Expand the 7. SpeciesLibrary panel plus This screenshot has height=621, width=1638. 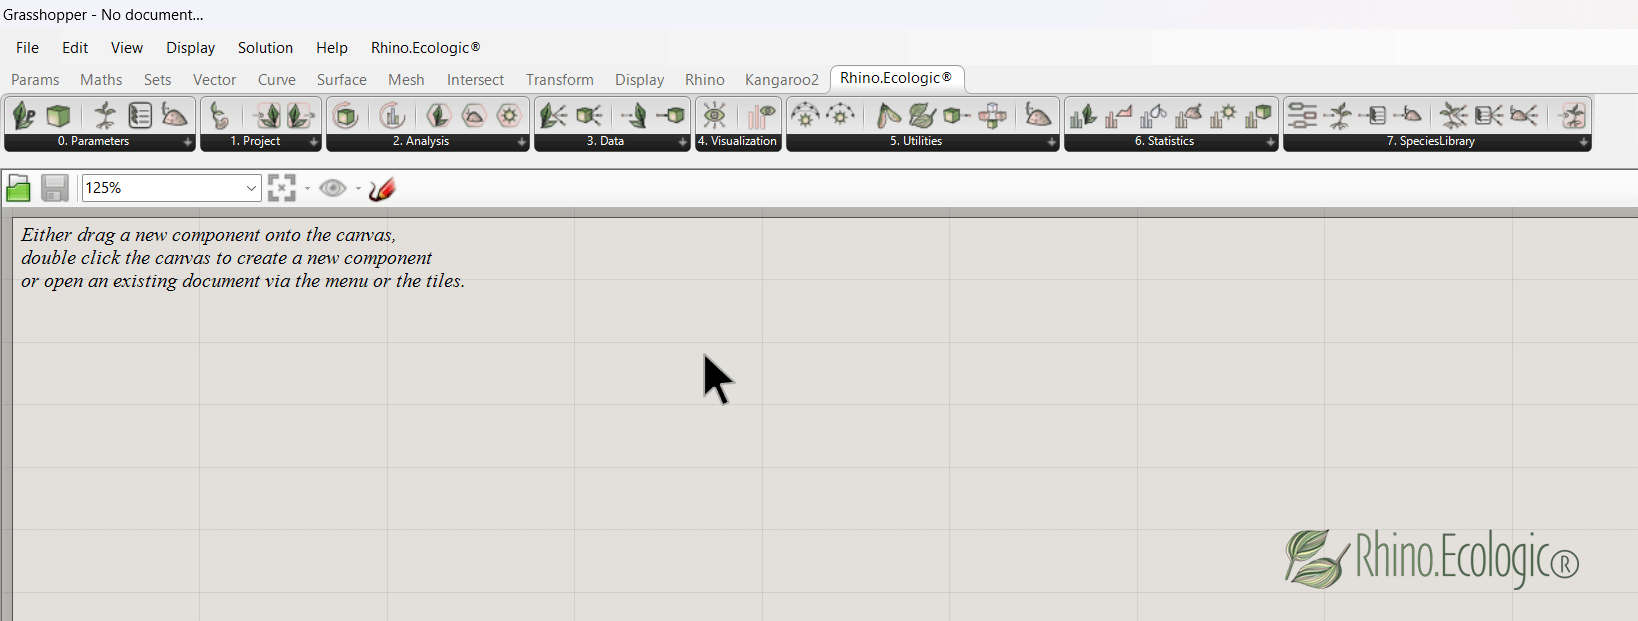1583,142
